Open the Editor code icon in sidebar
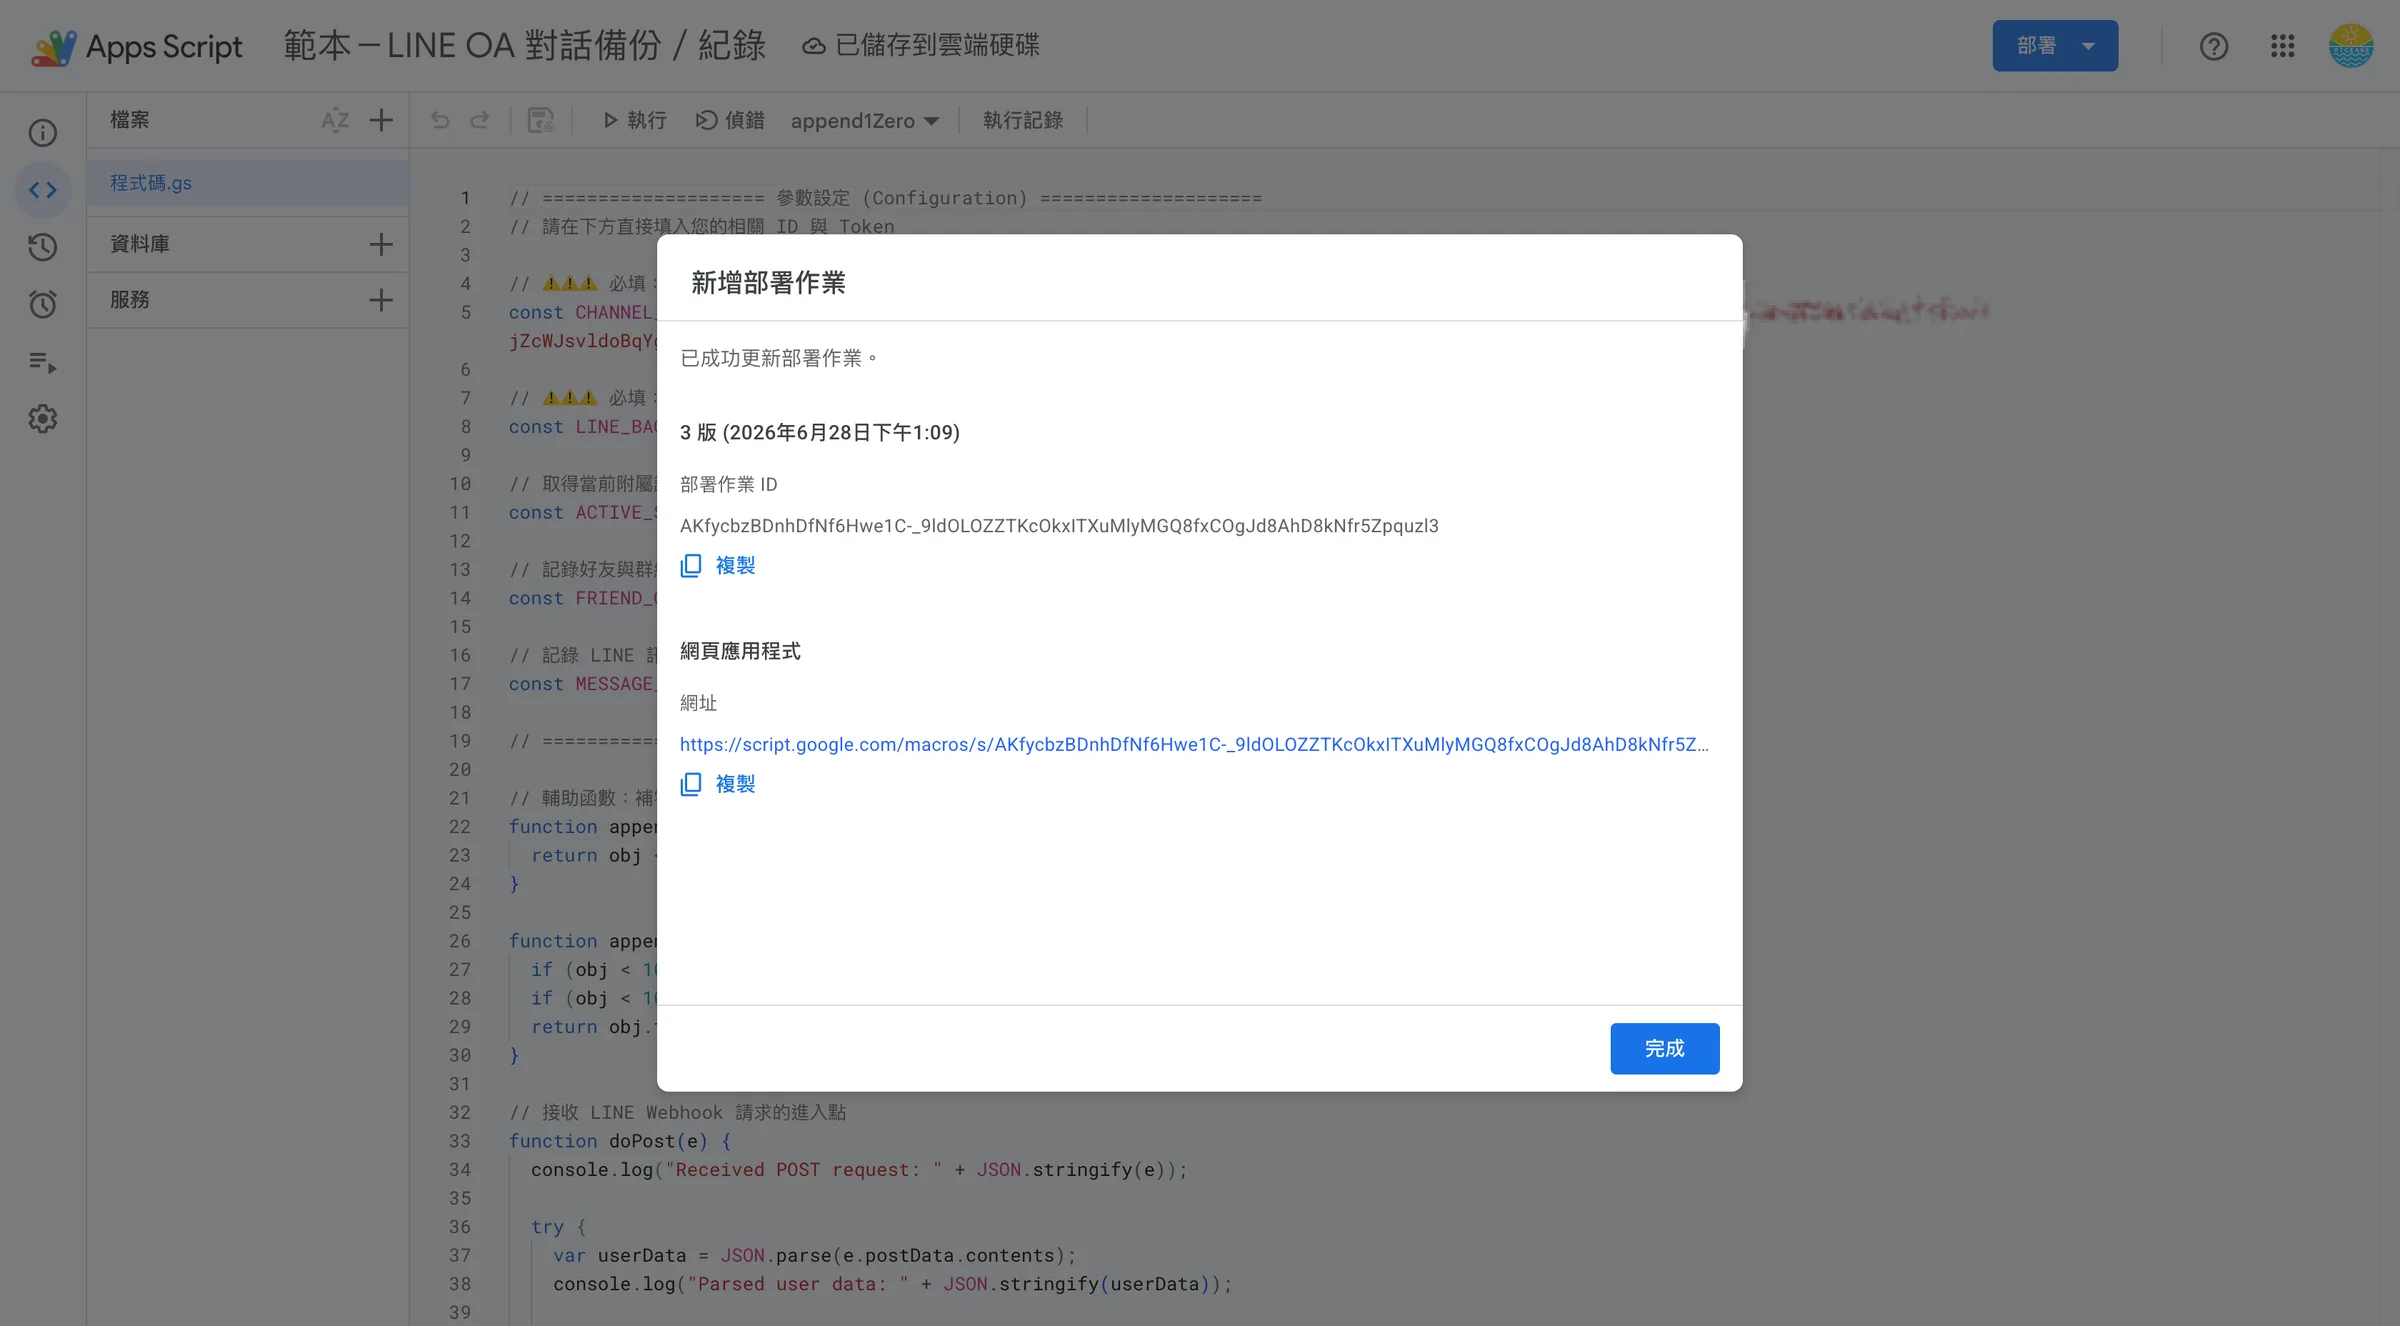 click(43, 189)
